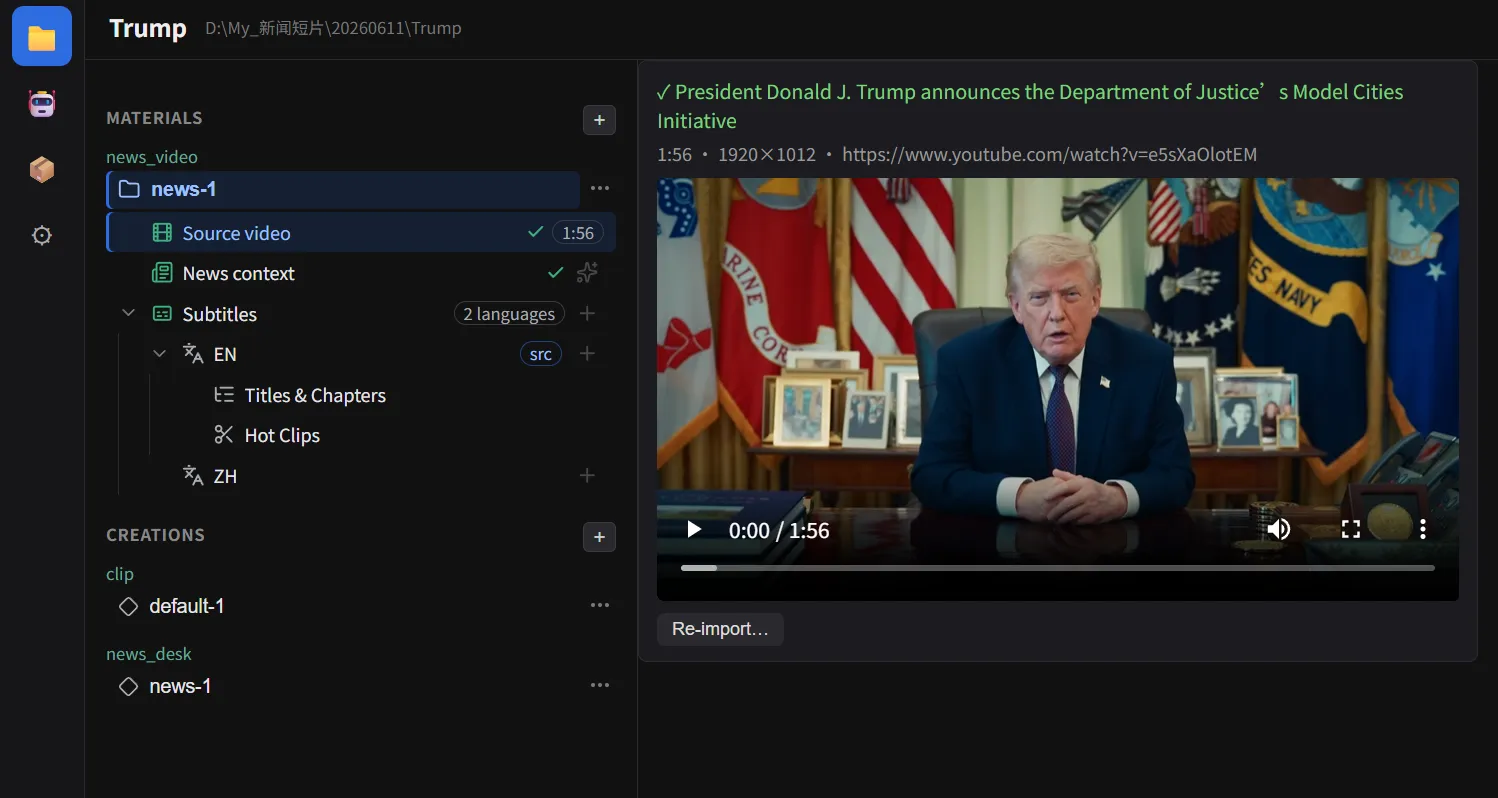Click the MATERIALS section header
This screenshot has height=798, width=1498.
pyautogui.click(x=154, y=118)
